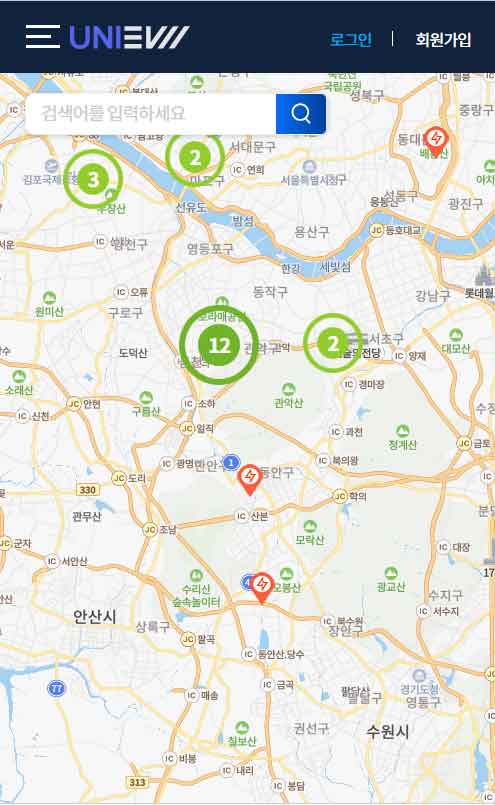Click the red charger pin near 모봉산
This screenshot has width=495, height=805.
(x=262, y=588)
